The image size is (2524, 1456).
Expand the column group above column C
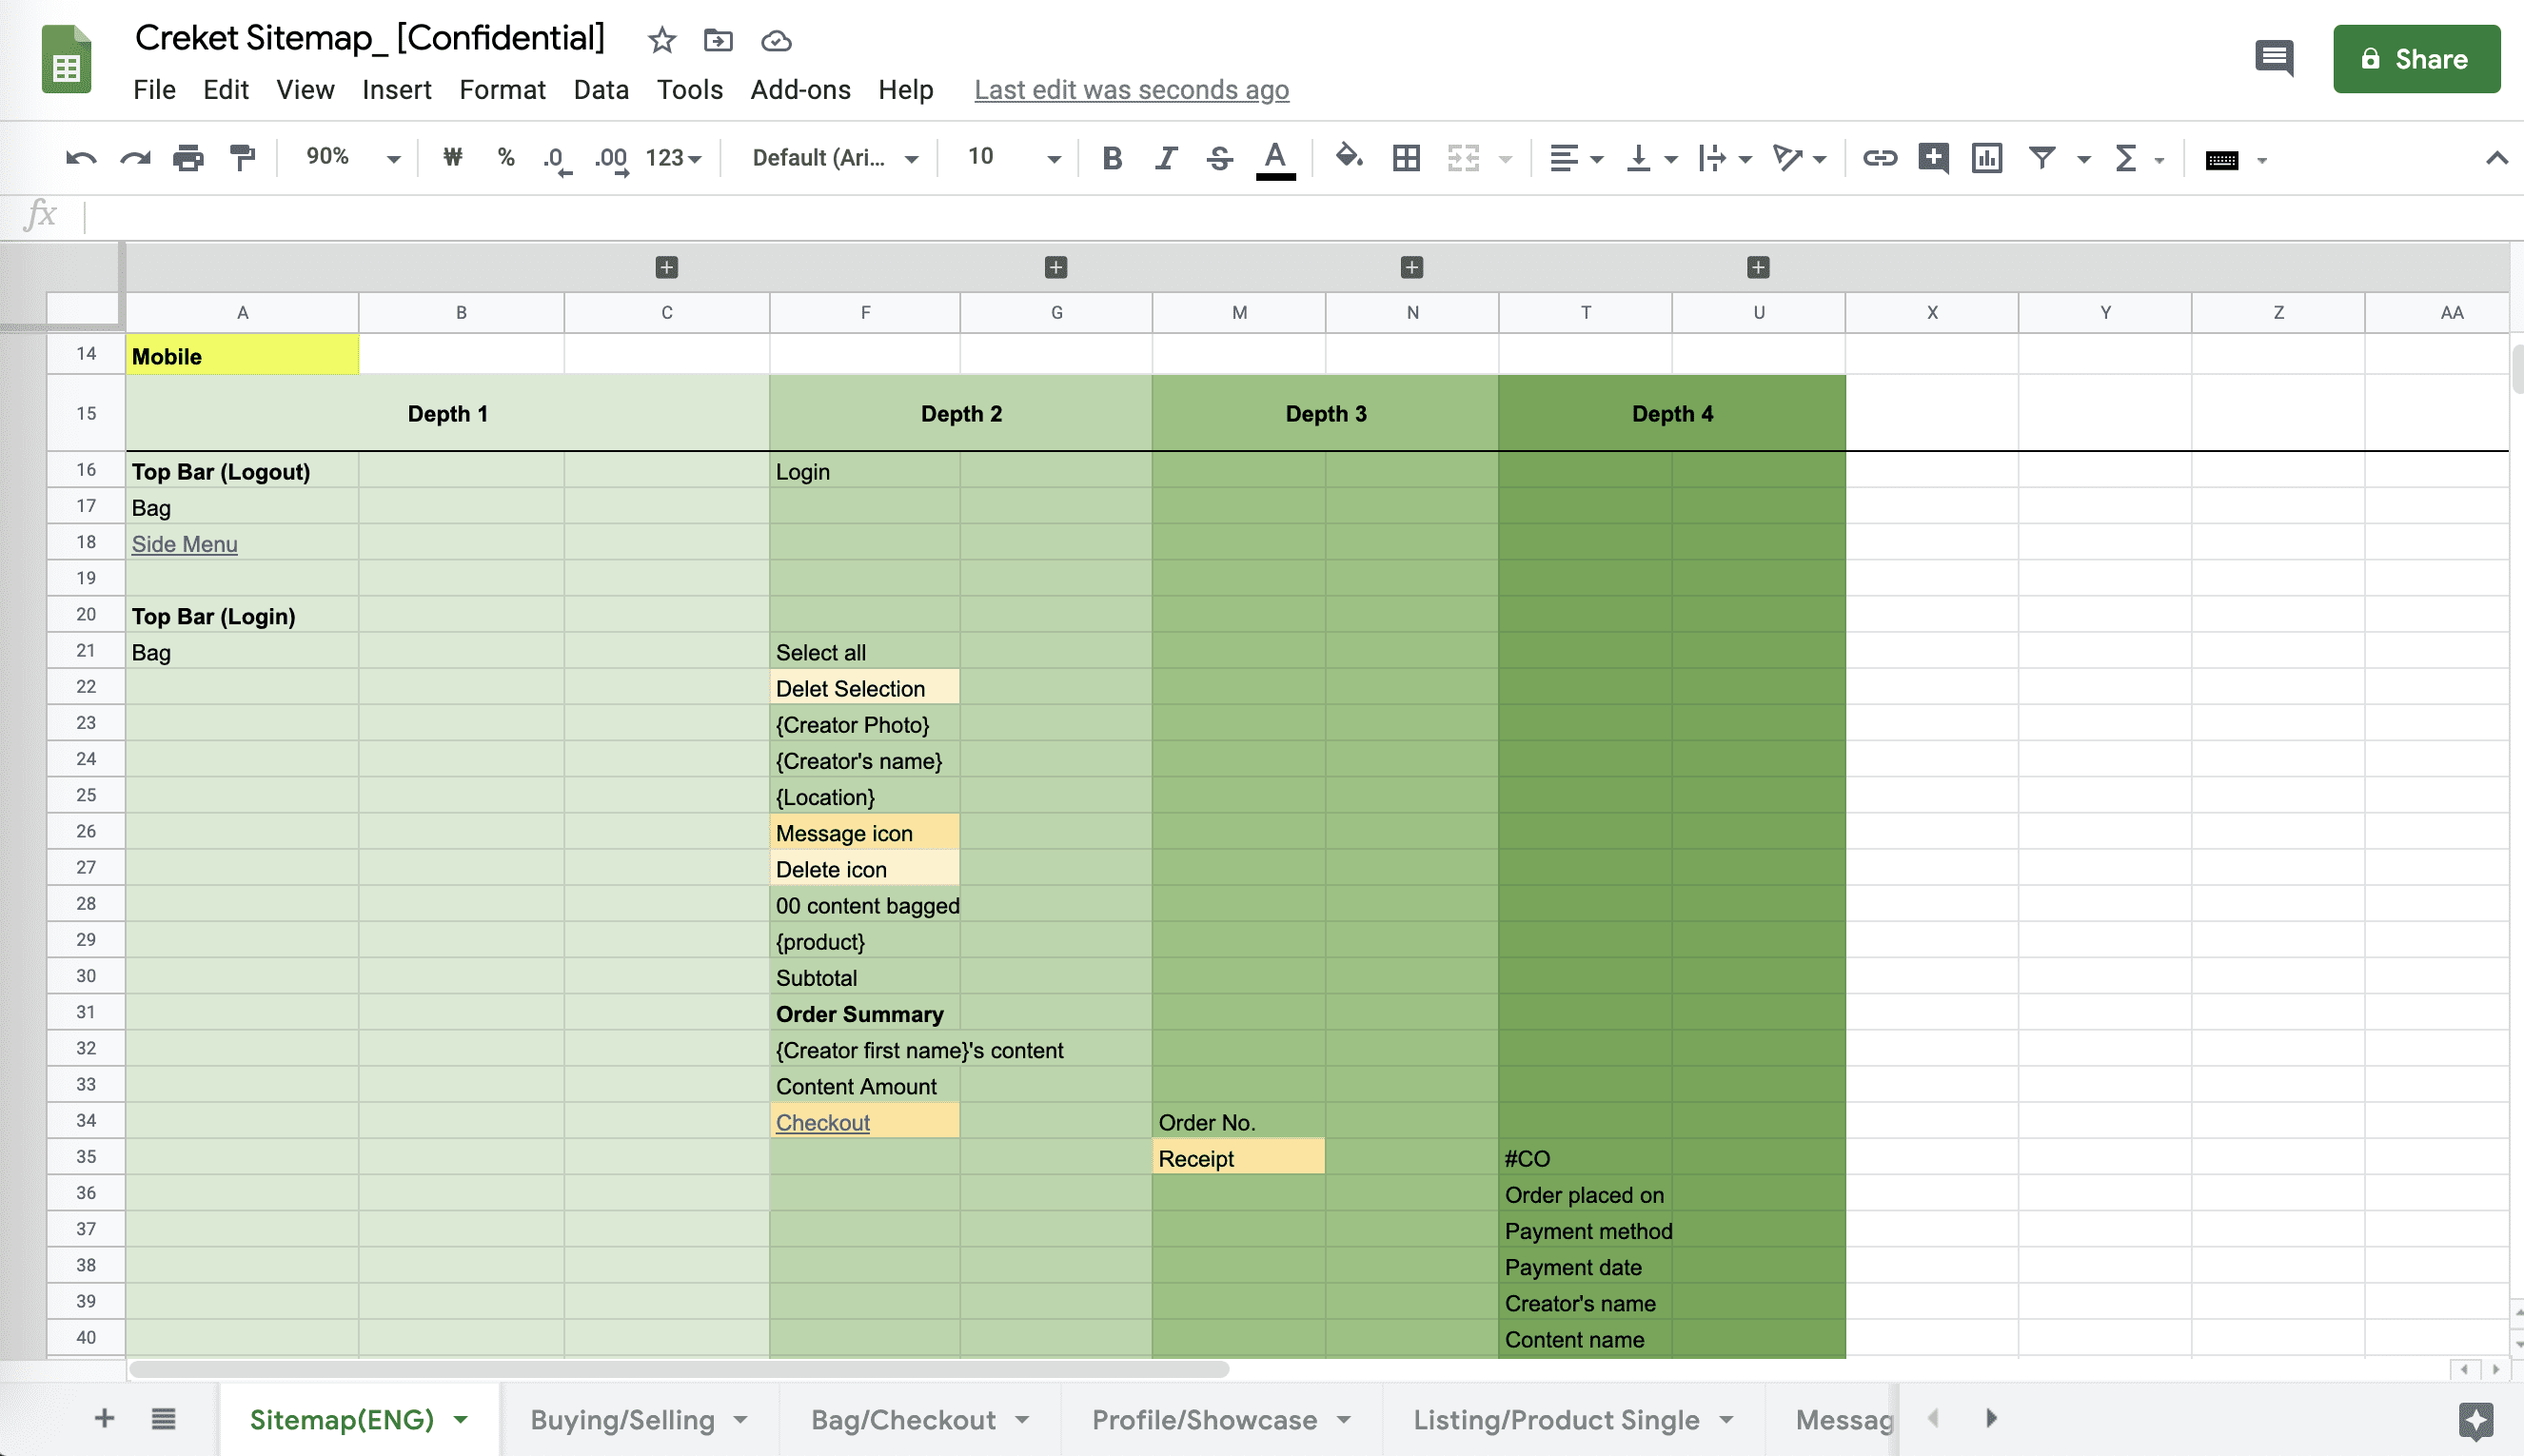[667, 267]
